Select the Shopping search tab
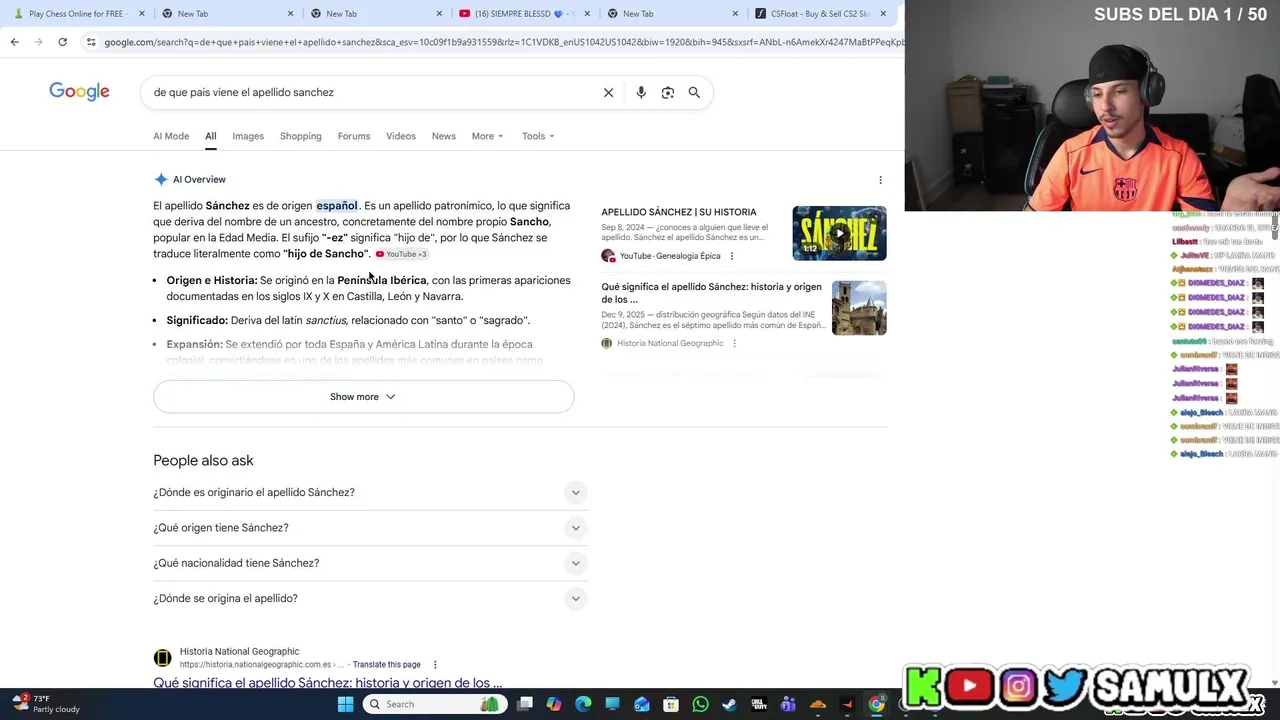Image resolution: width=1280 pixels, height=720 pixels. point(301,136)
